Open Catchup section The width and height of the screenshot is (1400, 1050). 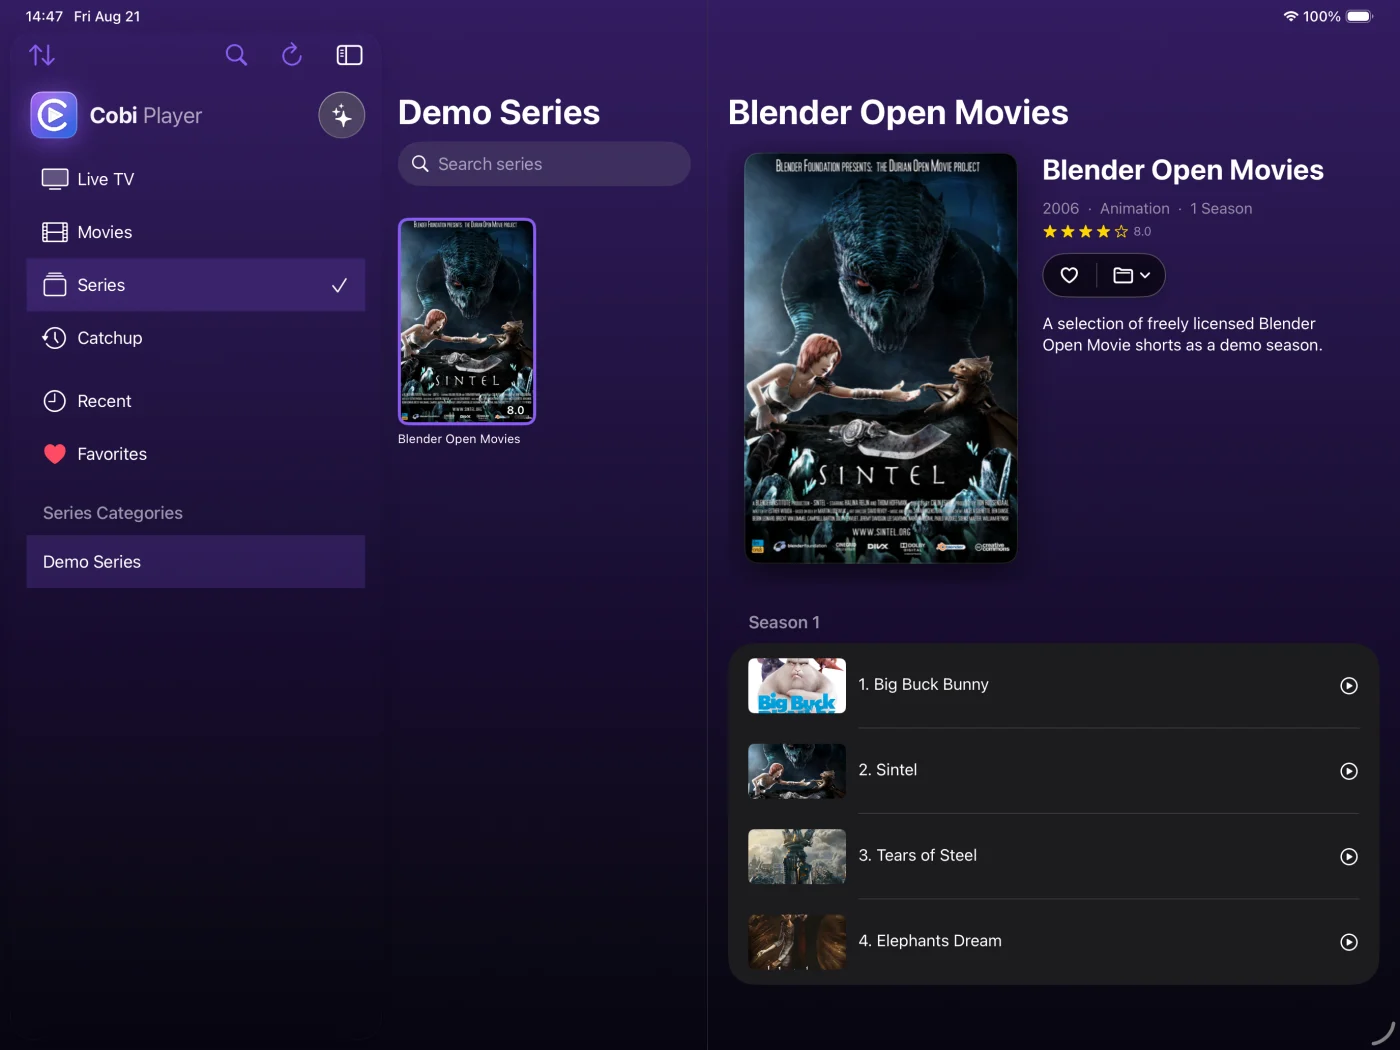pyautogui.click(x=196, y=338)
